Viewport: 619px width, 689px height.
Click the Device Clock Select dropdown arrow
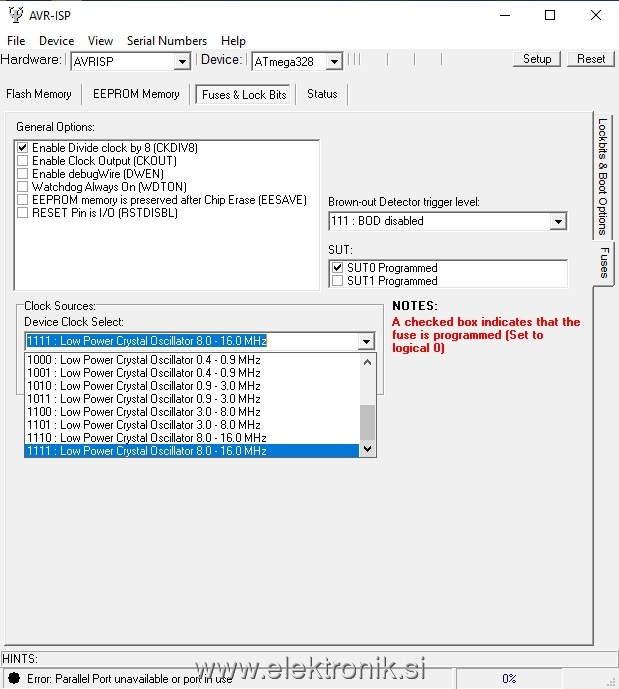[366, 341]
